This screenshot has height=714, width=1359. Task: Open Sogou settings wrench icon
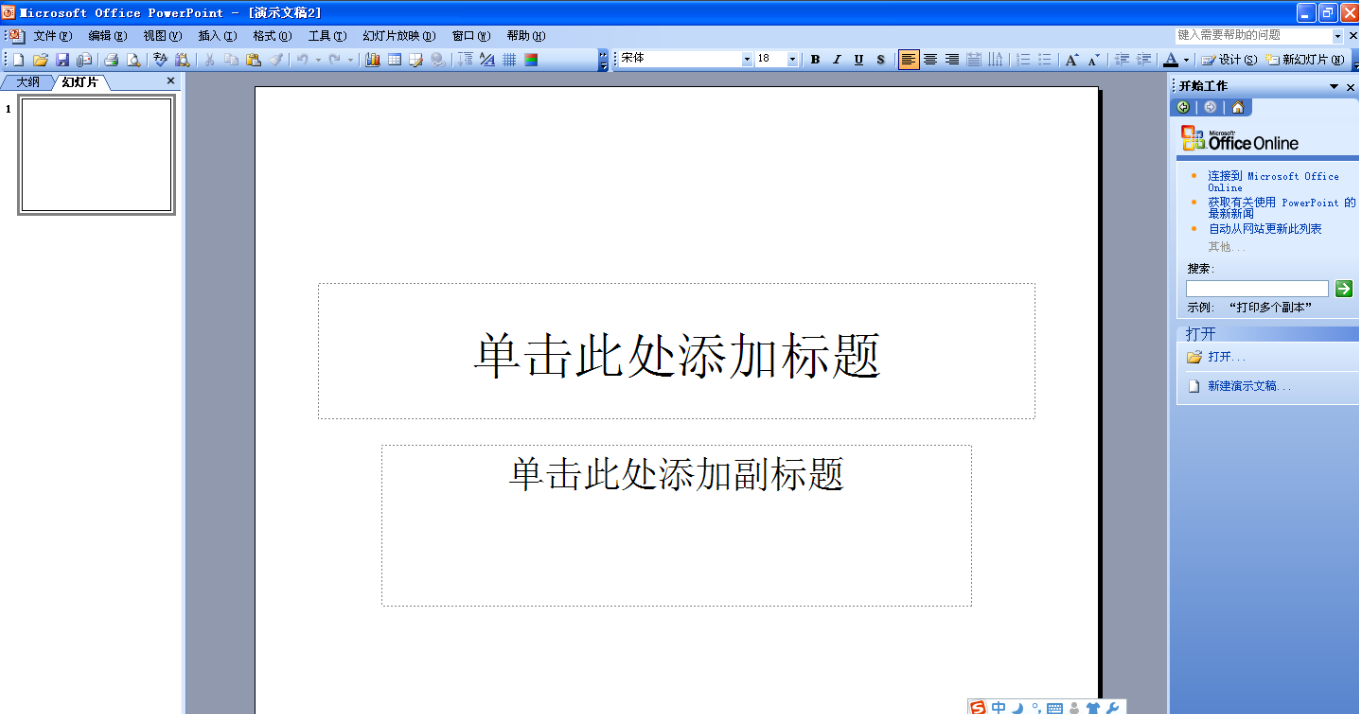[x=1112, y=708]
